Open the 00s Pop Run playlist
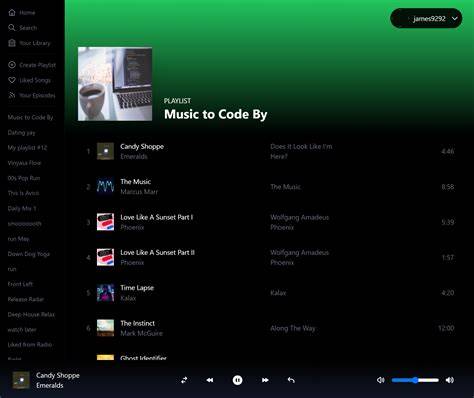474x398 pixels. (x=24, y=178)
